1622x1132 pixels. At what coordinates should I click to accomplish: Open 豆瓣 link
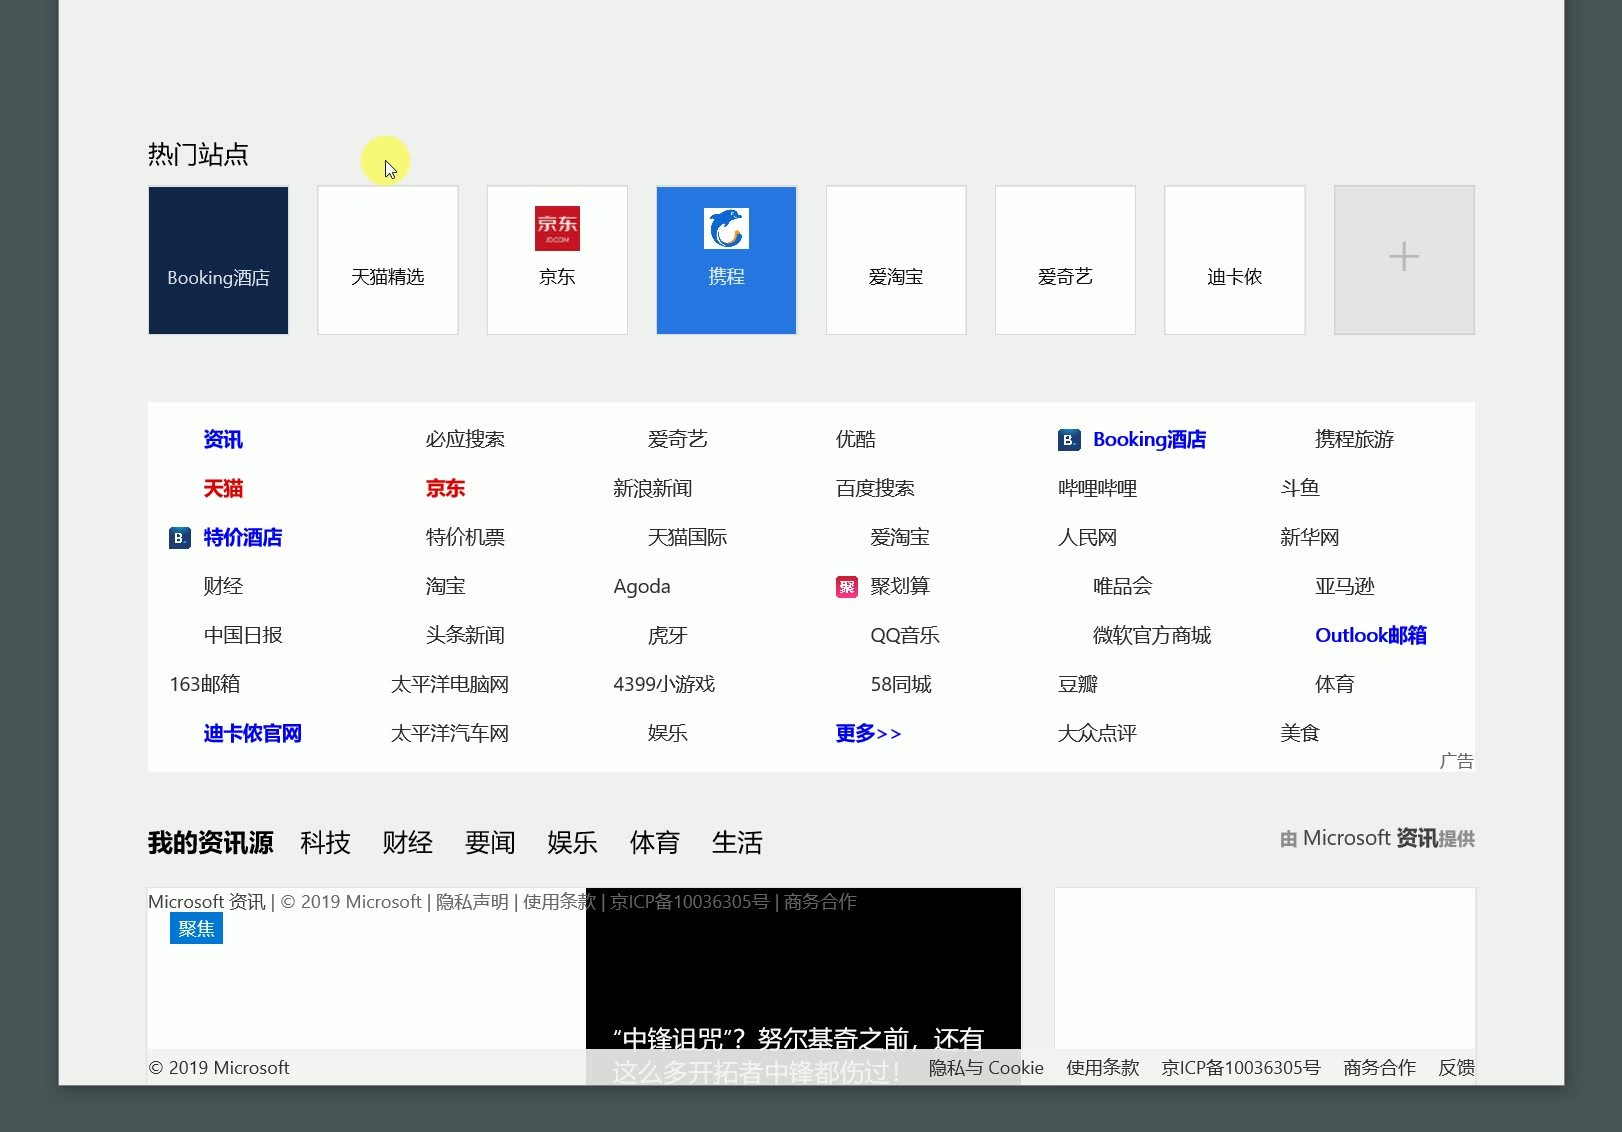point(1078,684)
